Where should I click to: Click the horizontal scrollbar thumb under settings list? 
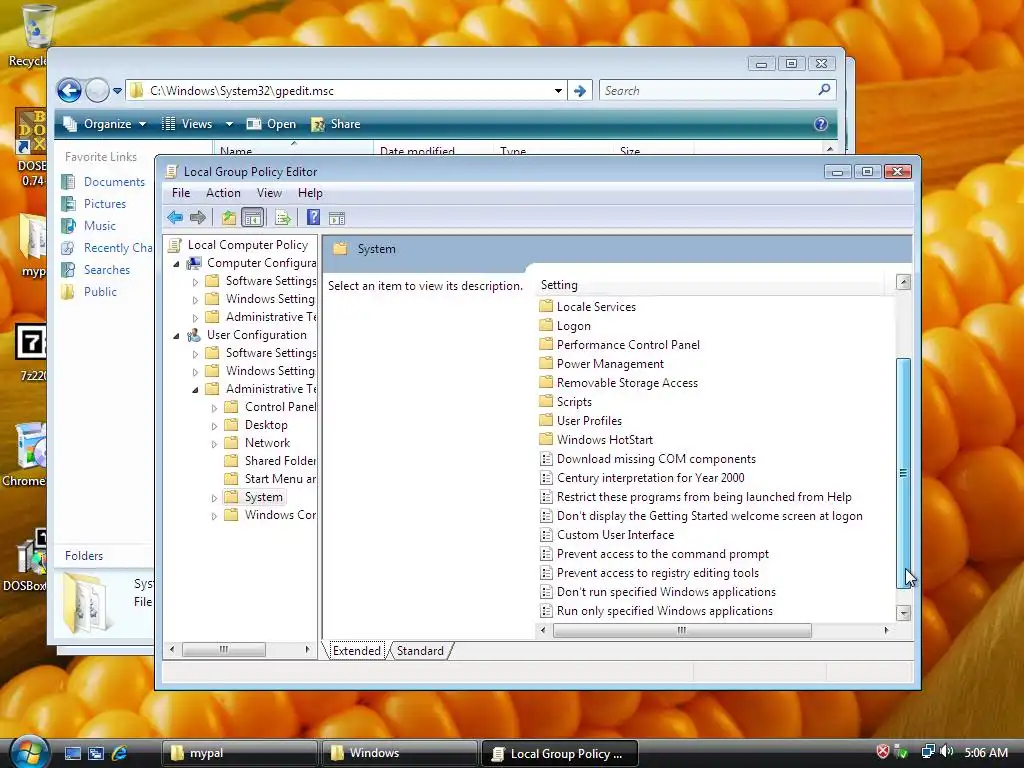682,630
